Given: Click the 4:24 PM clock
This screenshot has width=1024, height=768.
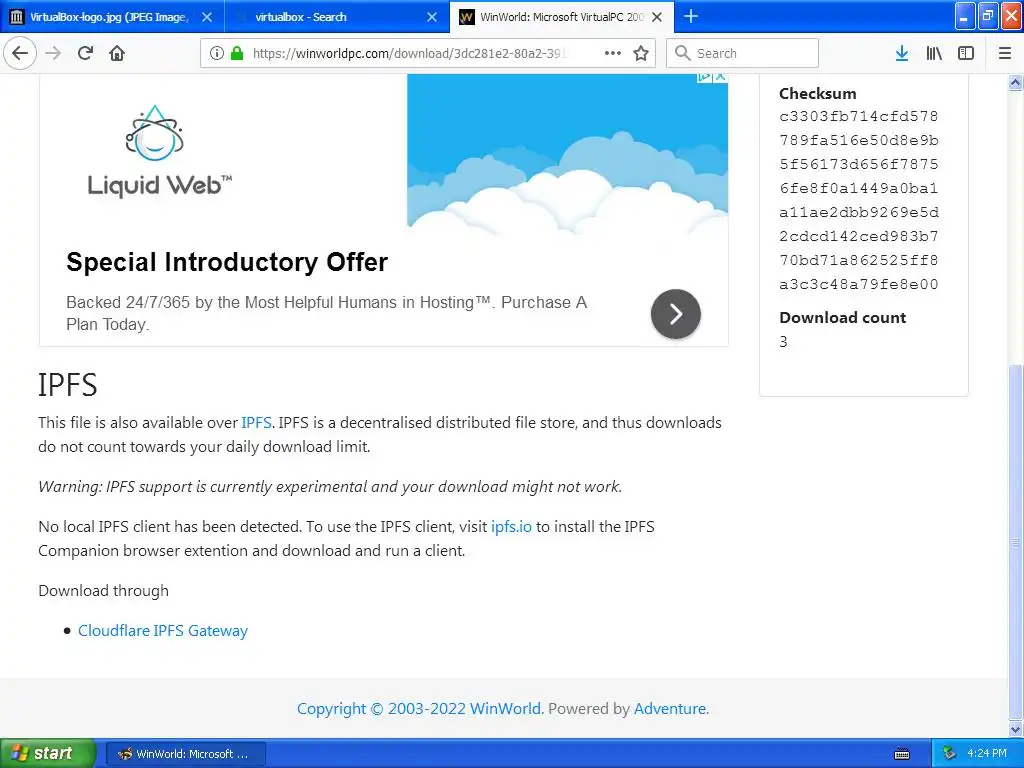Looking at the screenshot, I should click(x=987, y=754).
